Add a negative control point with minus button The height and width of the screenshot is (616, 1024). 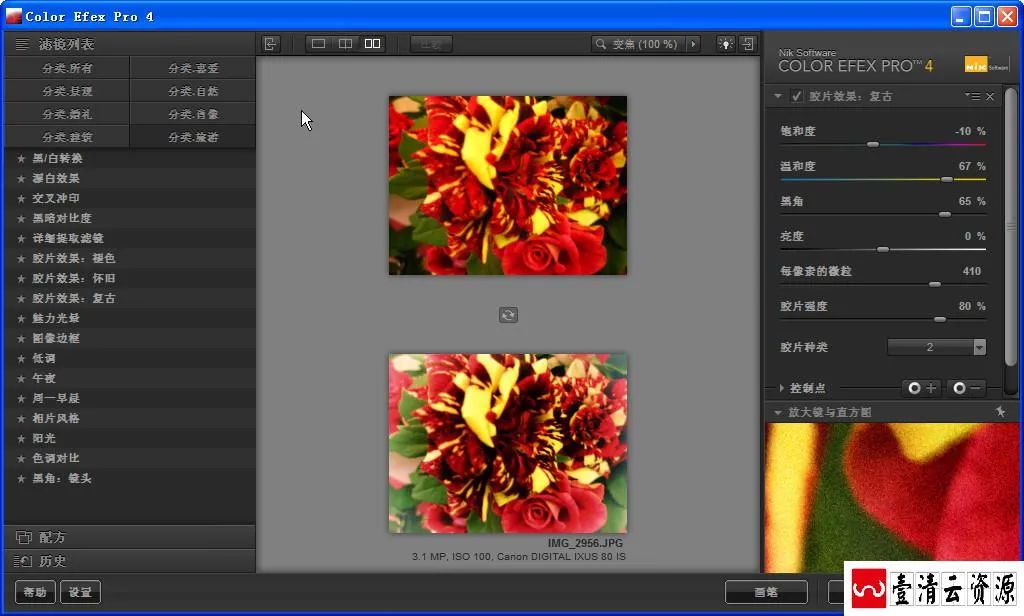pyautogui.click(x=967, y=388)
